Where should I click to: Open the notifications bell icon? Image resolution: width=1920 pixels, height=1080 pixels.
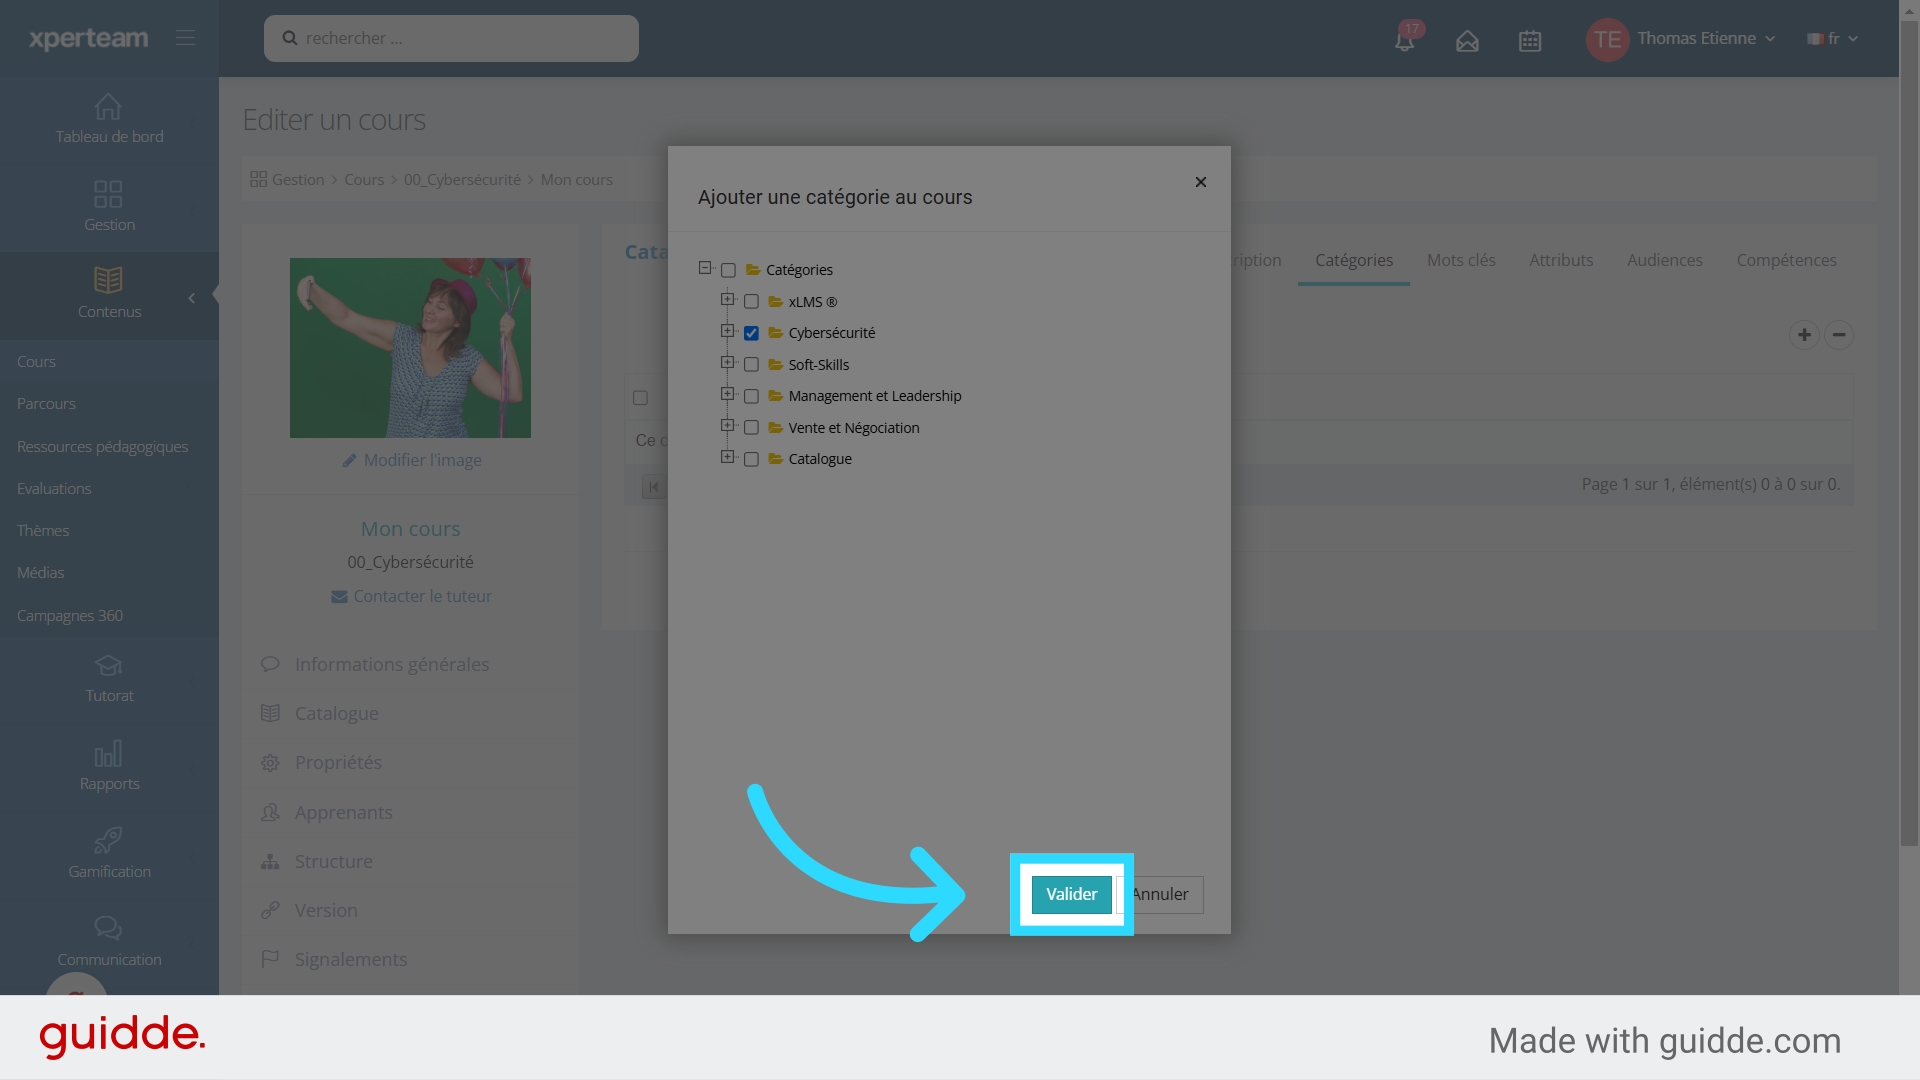pyautogui.click(x=1404, y=41)
